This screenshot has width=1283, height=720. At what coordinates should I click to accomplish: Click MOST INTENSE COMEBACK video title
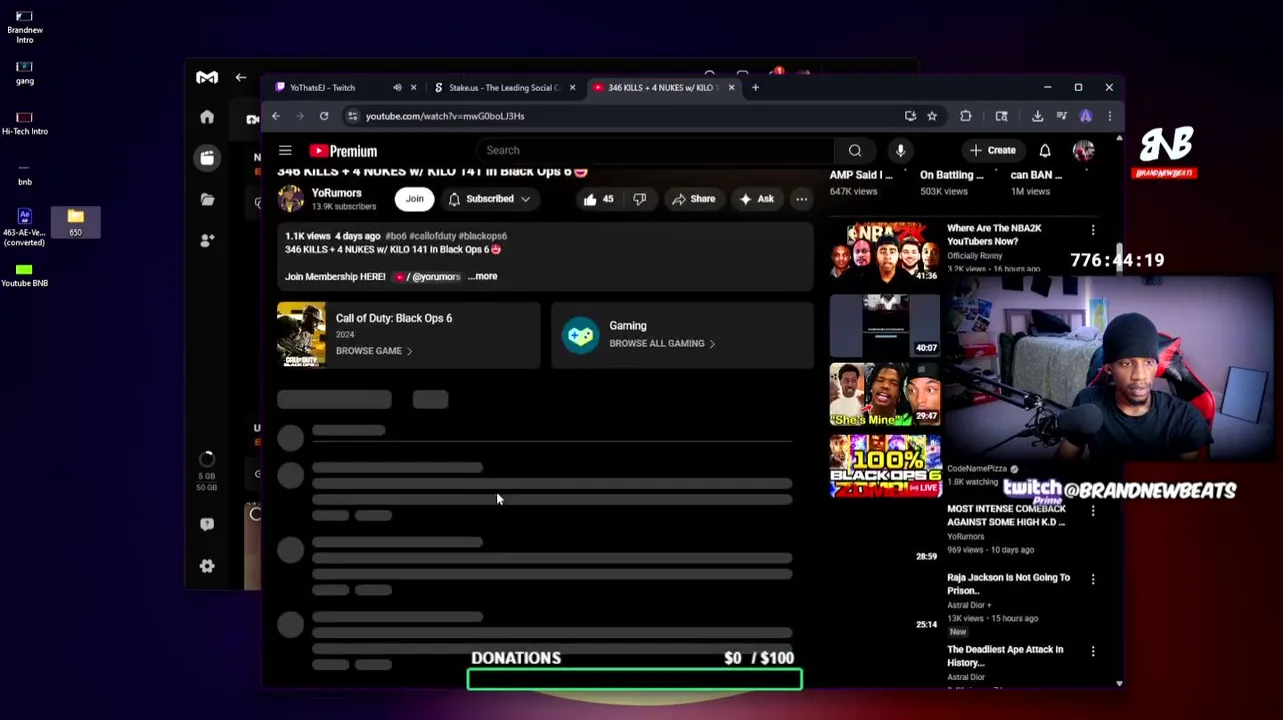[x=1006, y=515]
